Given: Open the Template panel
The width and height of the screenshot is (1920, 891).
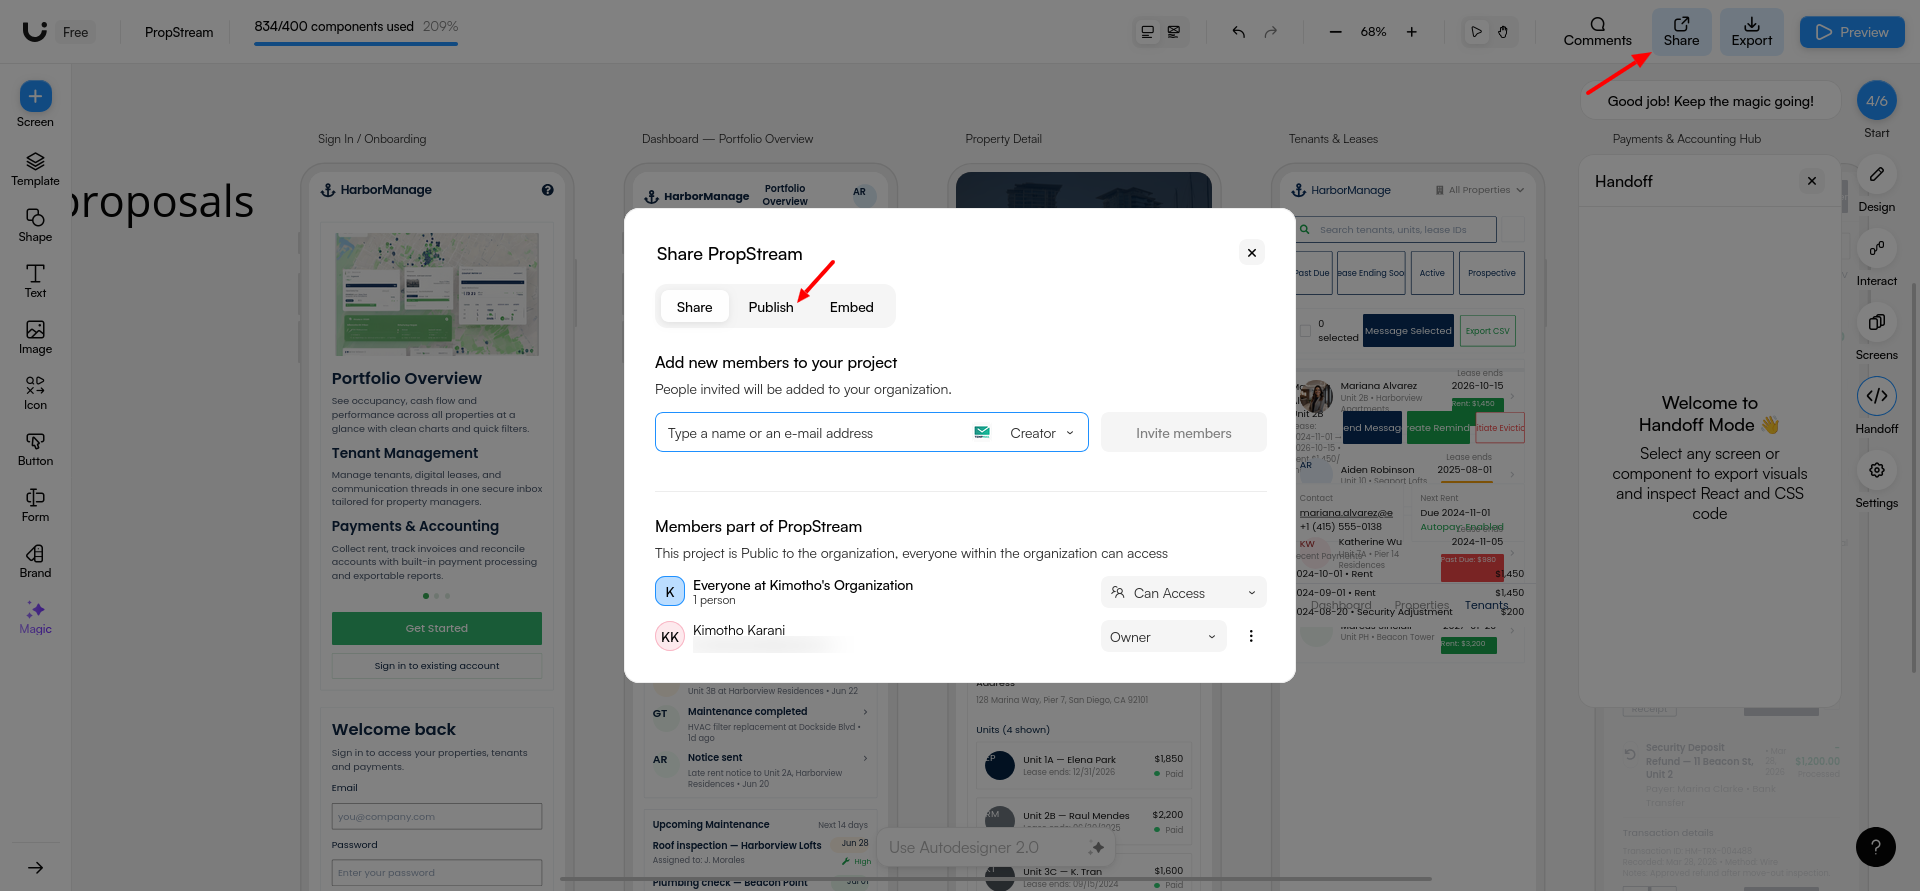Looking at the screenshot, I should tap(35, 169).
